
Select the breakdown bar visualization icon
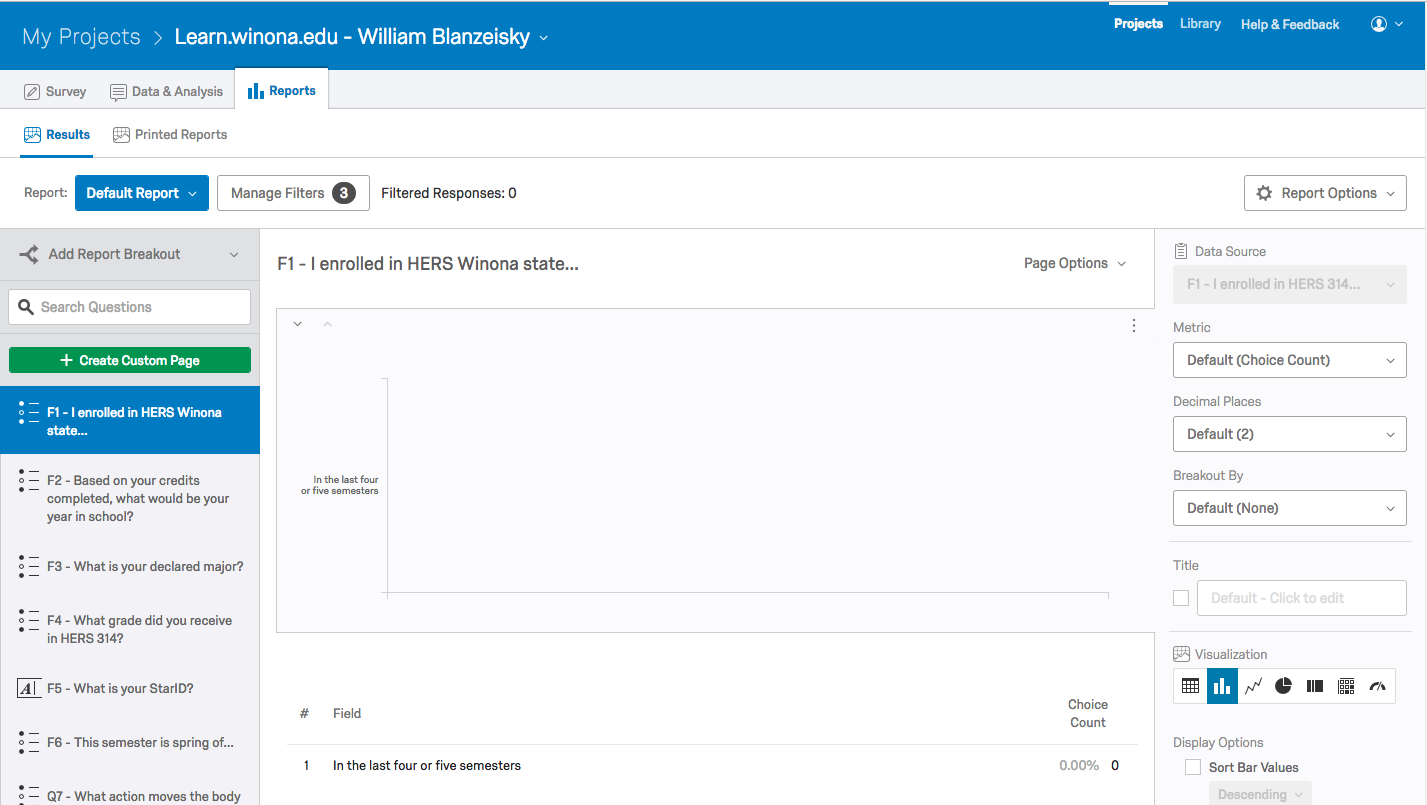click(1315, 686)
